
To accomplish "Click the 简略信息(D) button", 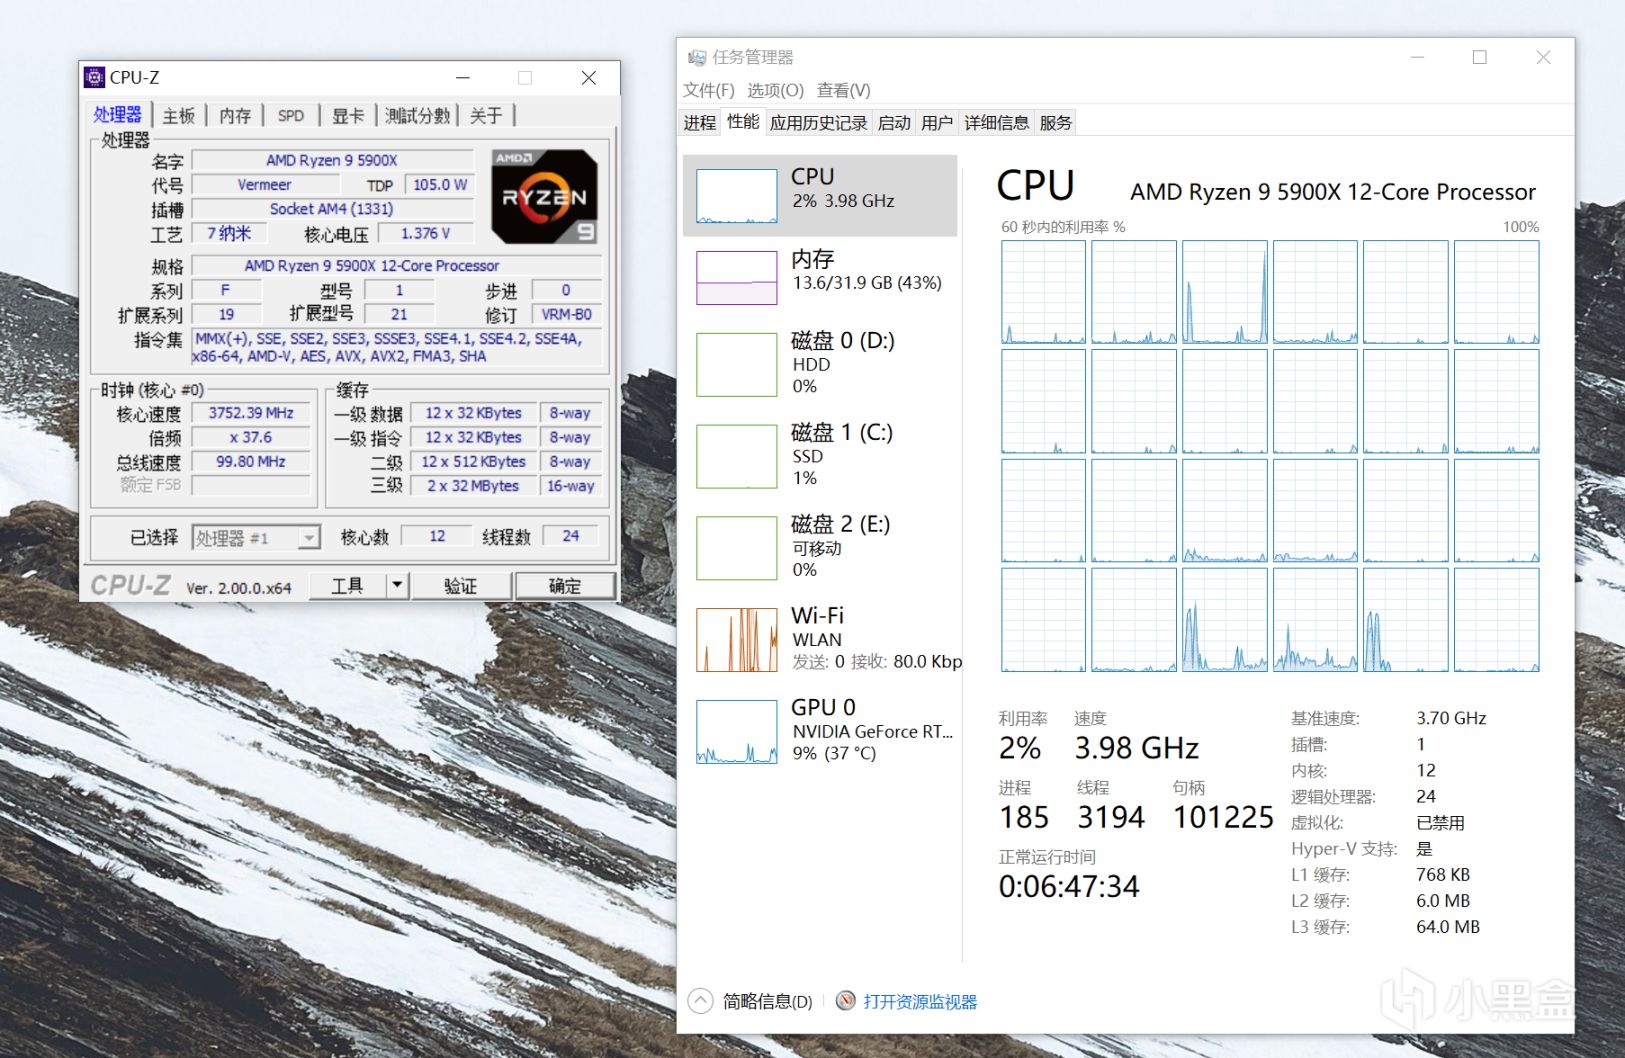I will [x=767, y=1002].
